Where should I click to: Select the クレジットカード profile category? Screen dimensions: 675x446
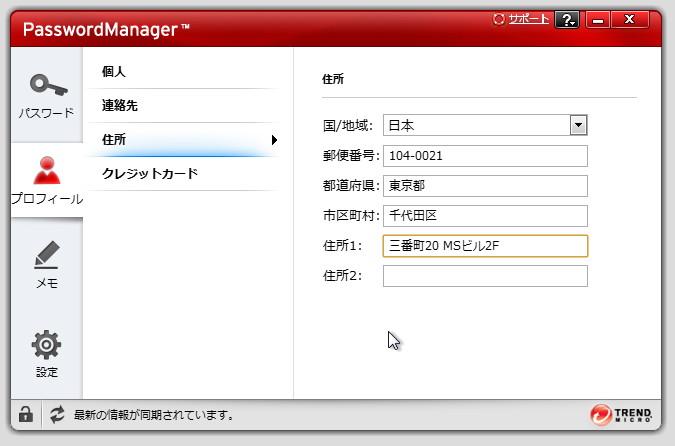tap(183, 173)
